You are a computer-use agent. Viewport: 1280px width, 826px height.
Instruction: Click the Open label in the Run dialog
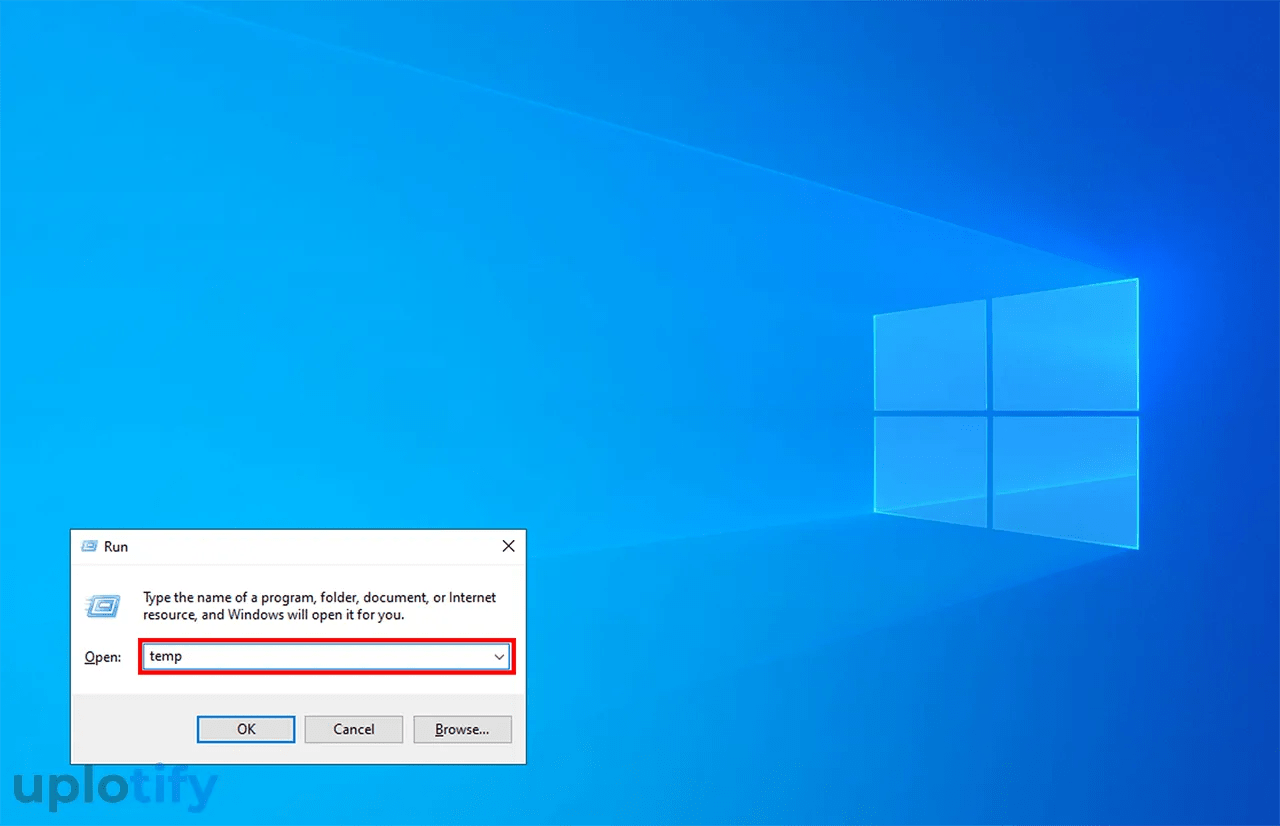pos(102,657)
